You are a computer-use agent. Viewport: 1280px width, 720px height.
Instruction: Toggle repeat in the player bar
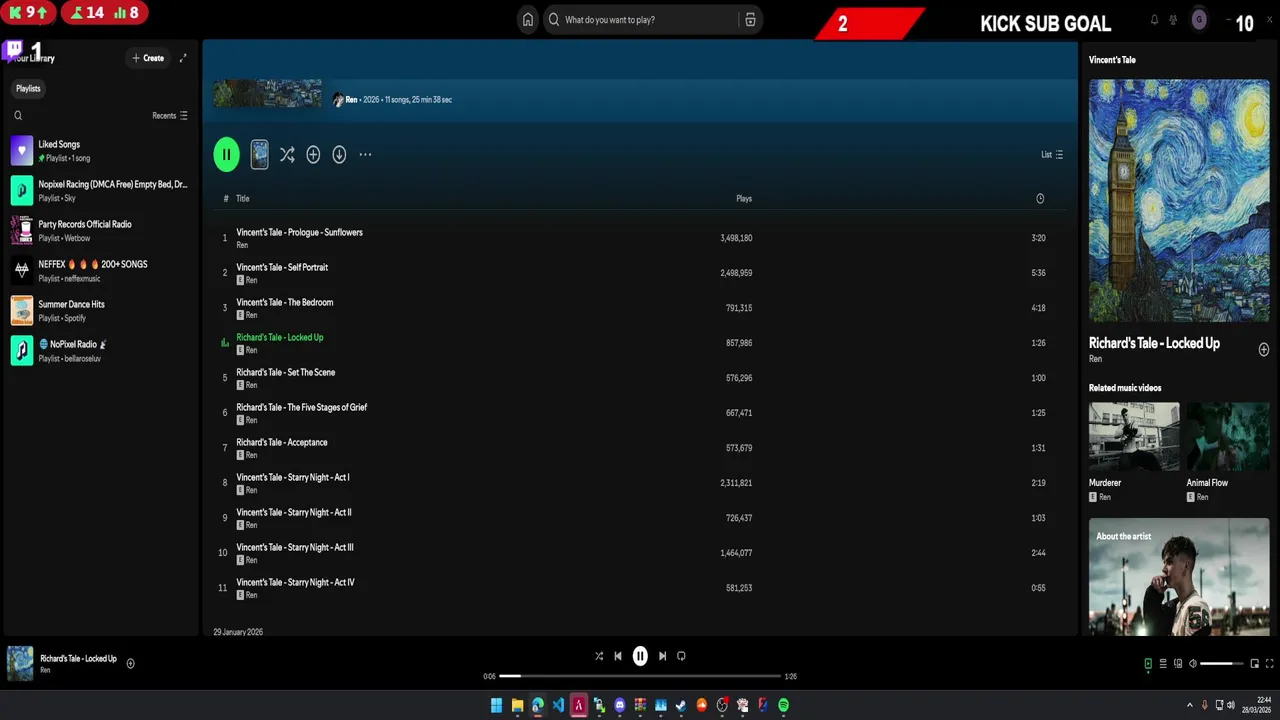(681, 656)
